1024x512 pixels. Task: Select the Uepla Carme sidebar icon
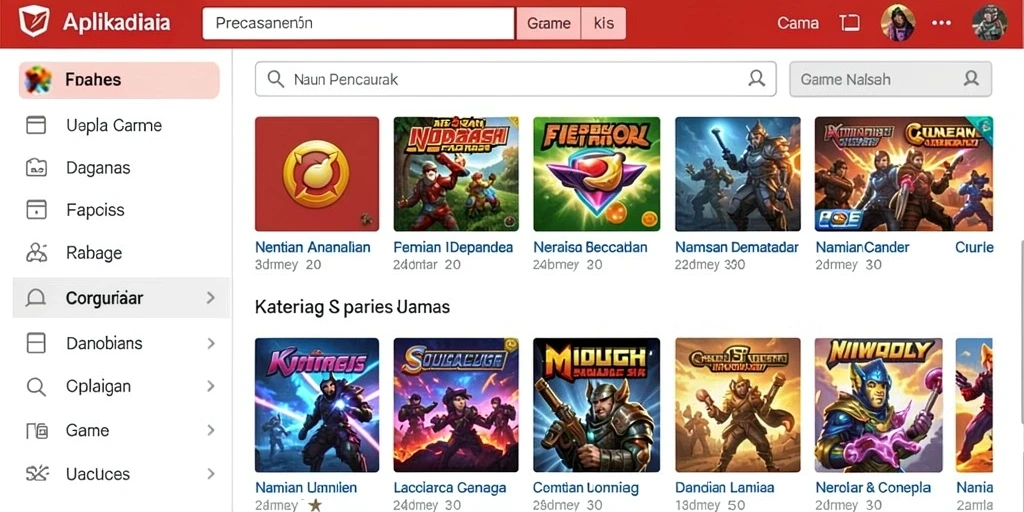[36, 125]
